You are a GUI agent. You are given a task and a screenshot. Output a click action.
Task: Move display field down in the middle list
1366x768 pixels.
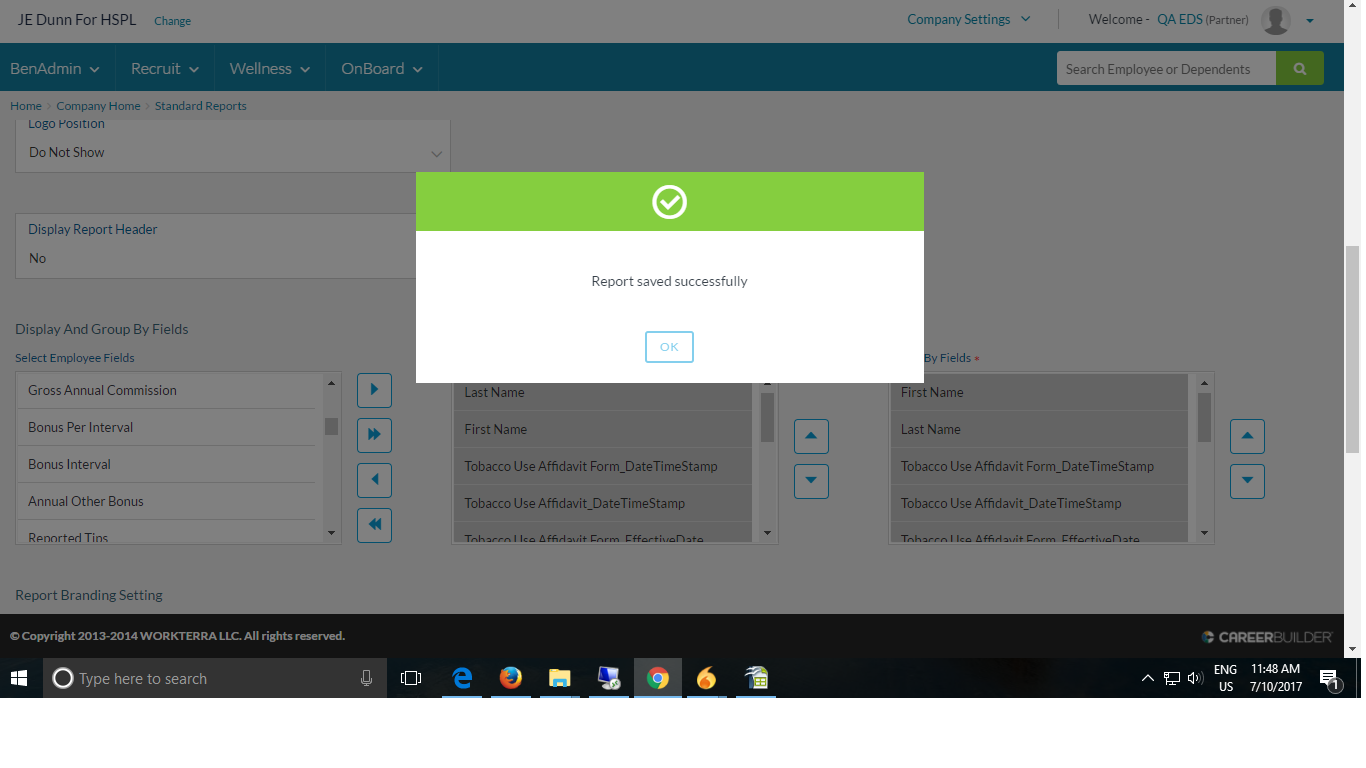pyautogui.click(x=810, y=481)
